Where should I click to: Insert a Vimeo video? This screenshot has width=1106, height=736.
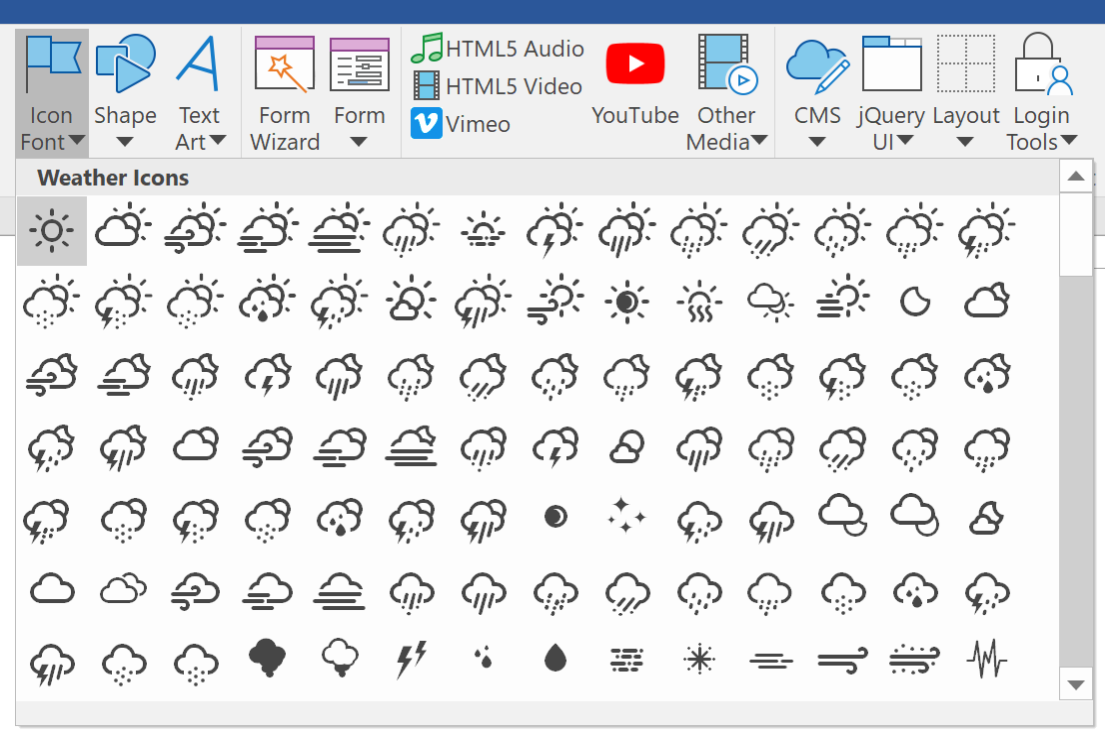click(x=461, y=124)
